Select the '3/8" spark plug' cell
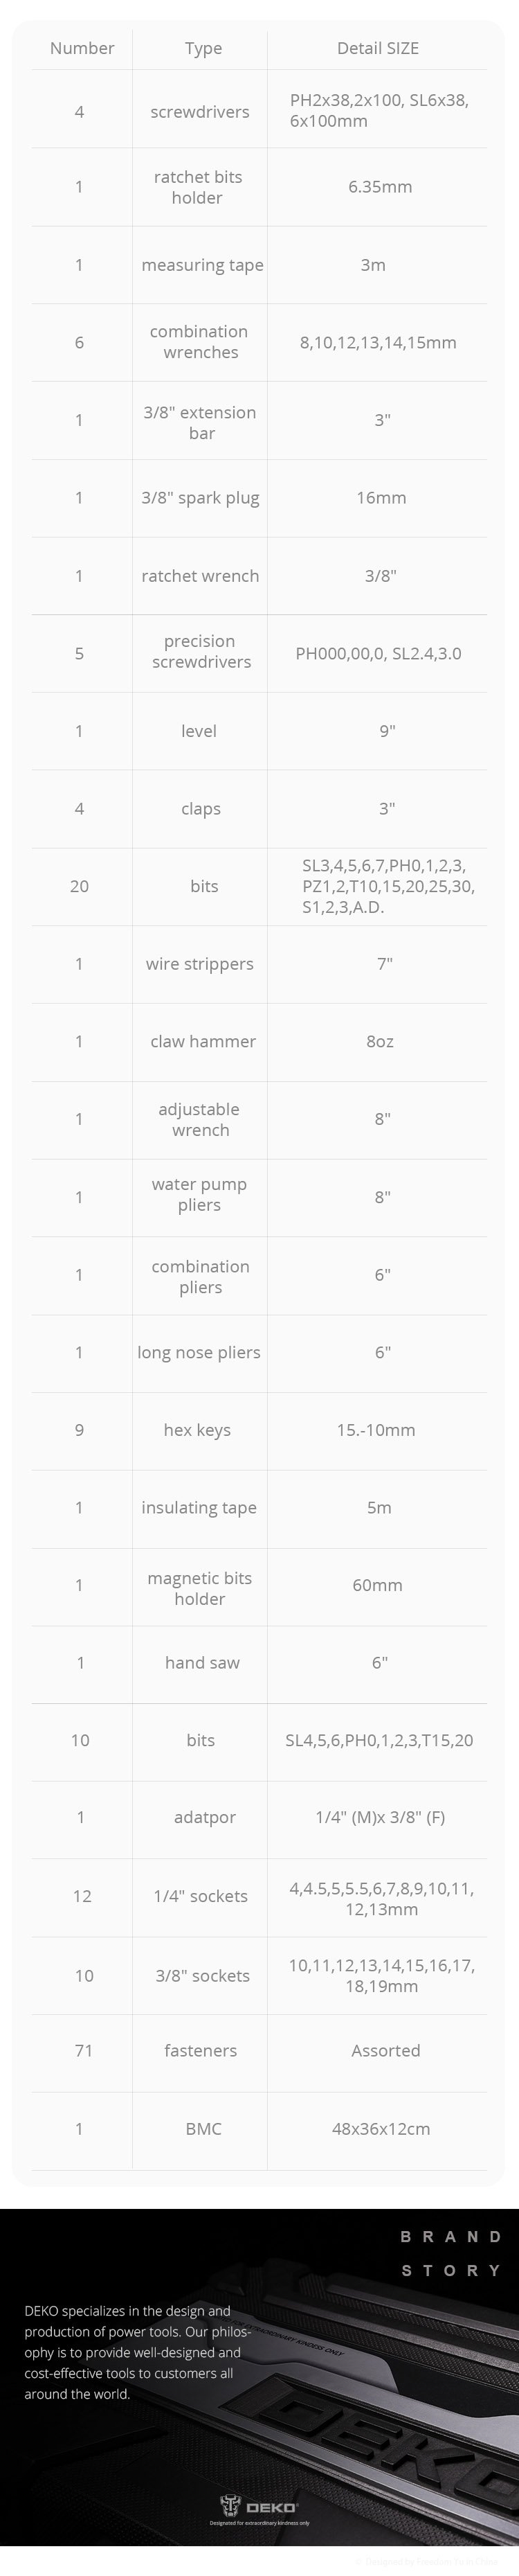 (200, 498)
